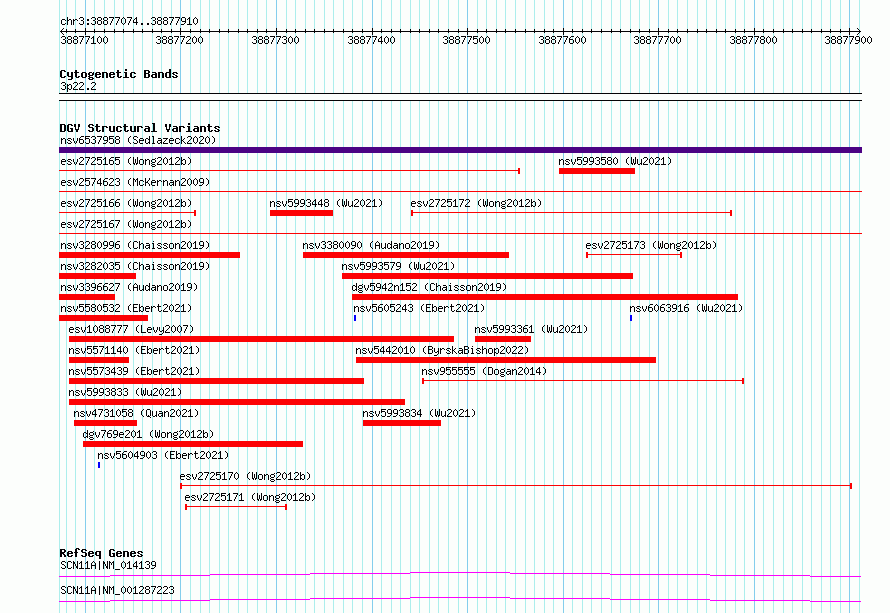Click nsv5571140 (Ebert2021) label
Screen dimensions: 890x613
point(134,350)
